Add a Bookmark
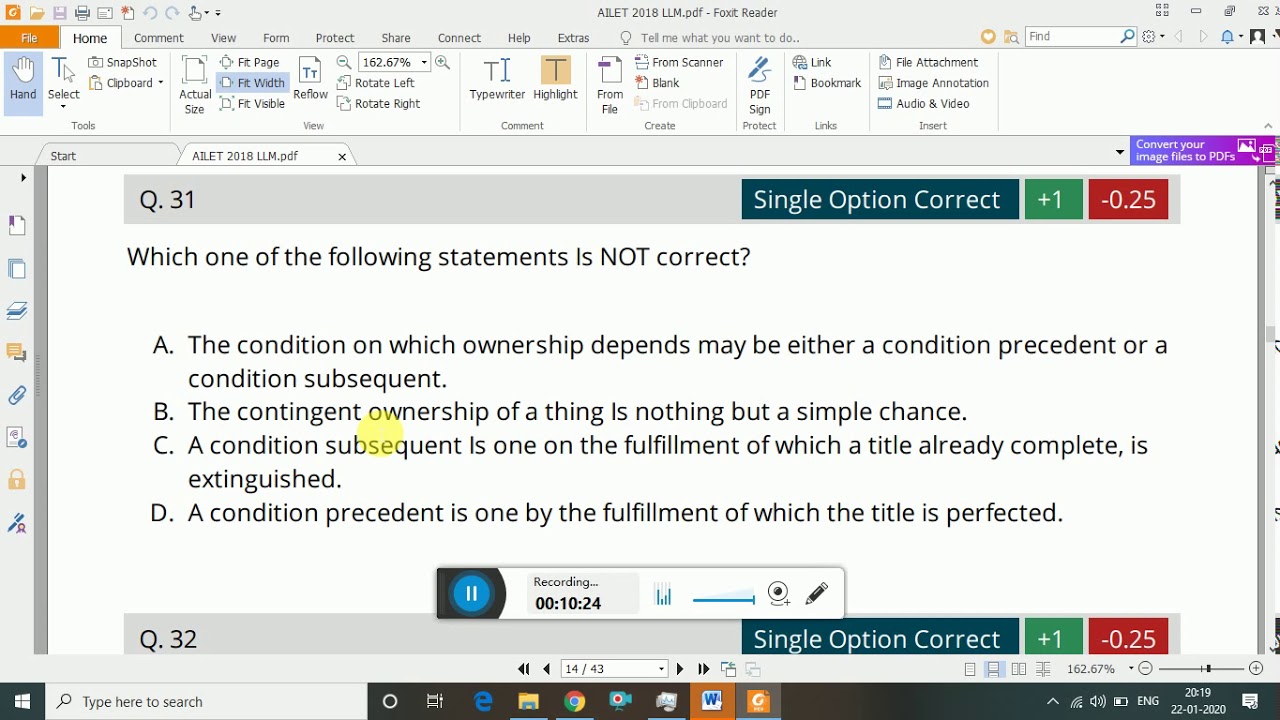Screen dimensions: 1280x720 click(827, 83)
